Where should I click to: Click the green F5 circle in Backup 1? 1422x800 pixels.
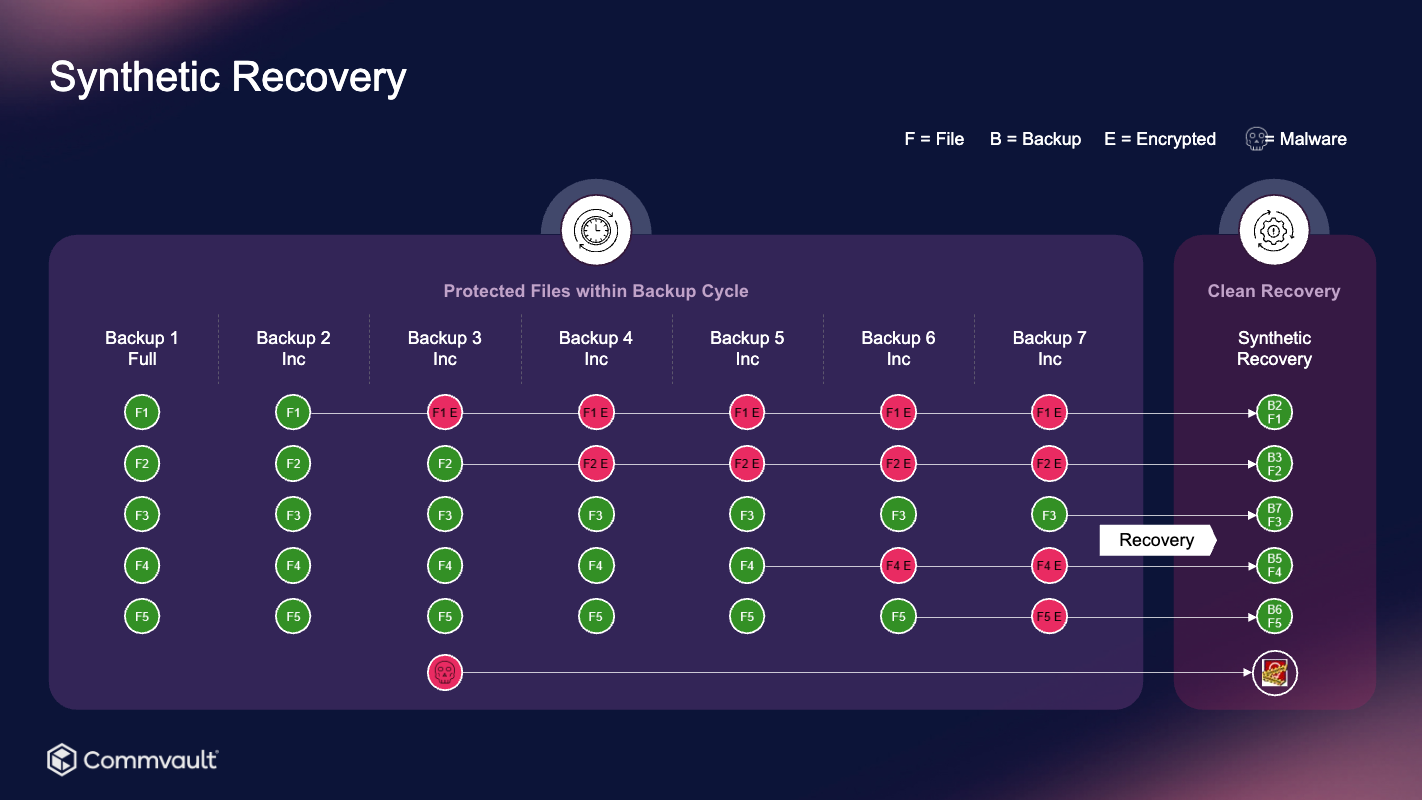[142, 617]
